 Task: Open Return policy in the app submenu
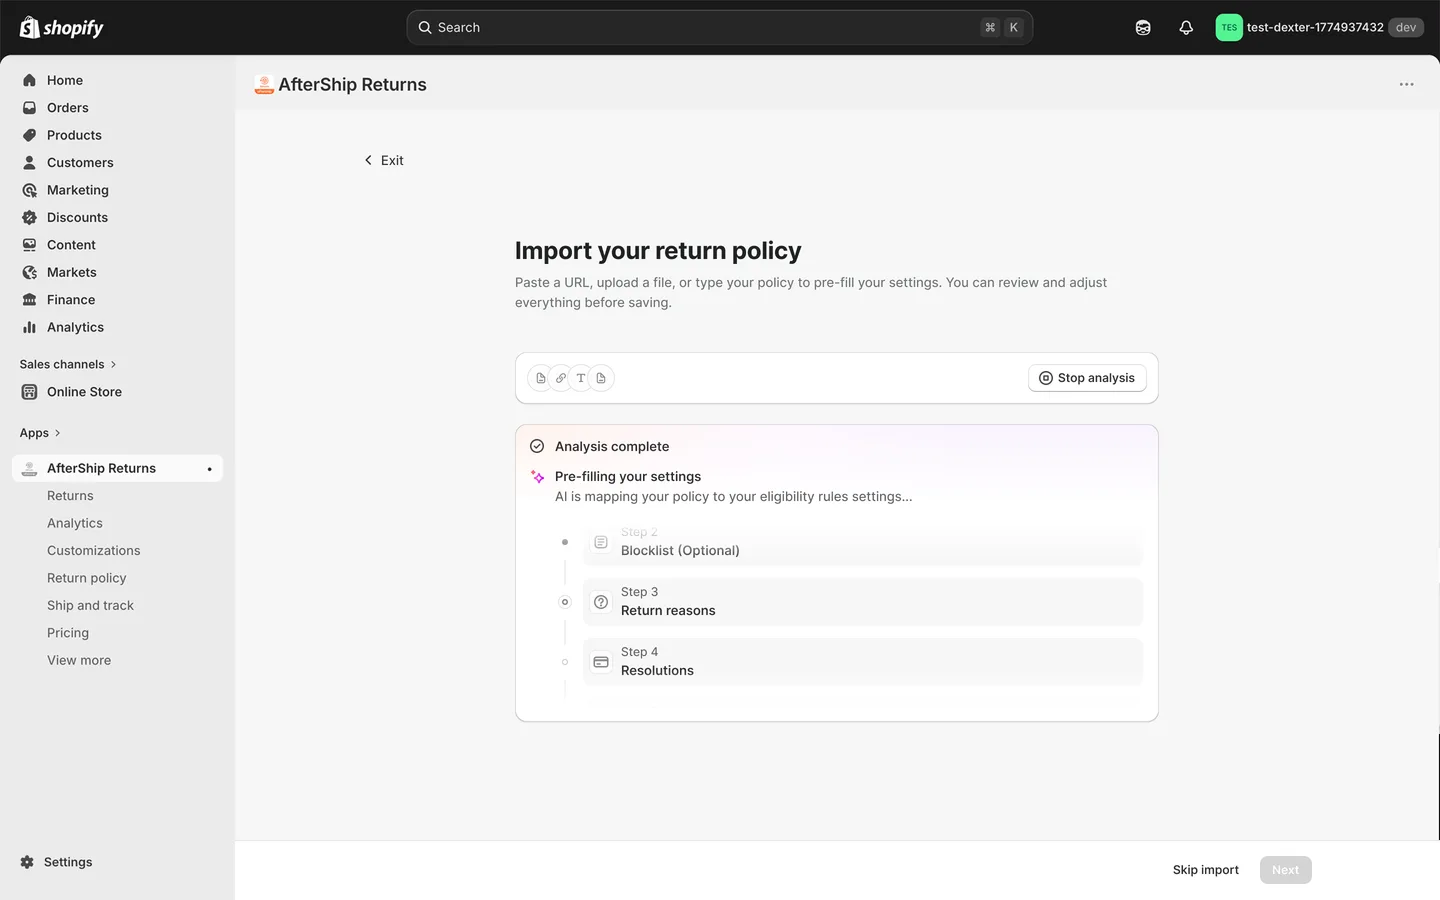(87, 578)
